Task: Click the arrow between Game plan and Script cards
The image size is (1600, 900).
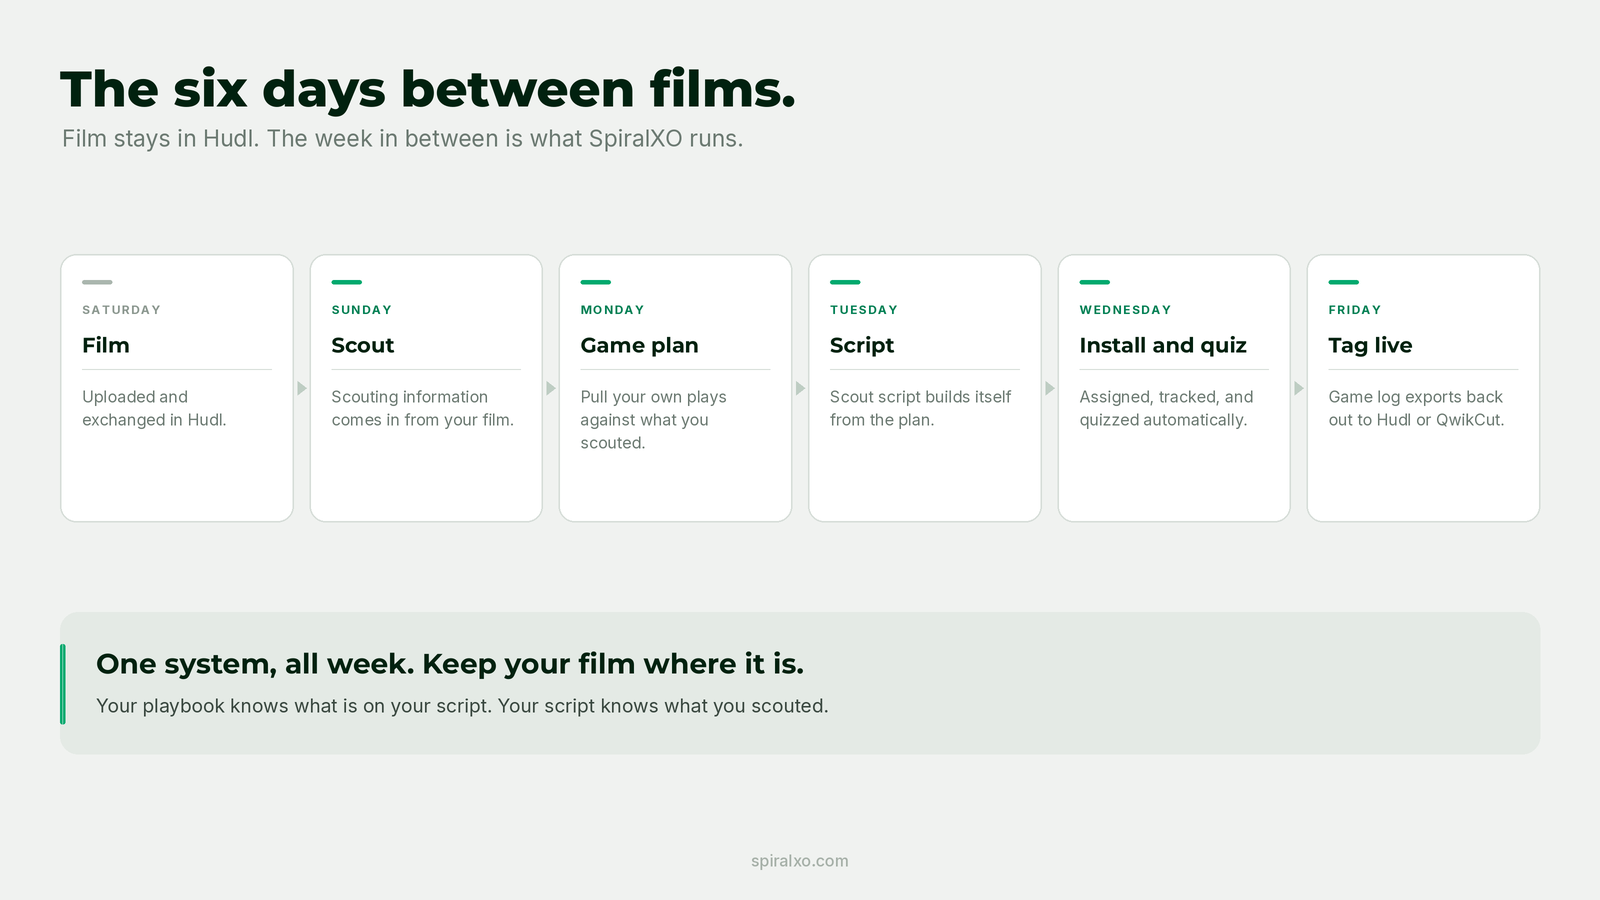Action: (800, 388)
